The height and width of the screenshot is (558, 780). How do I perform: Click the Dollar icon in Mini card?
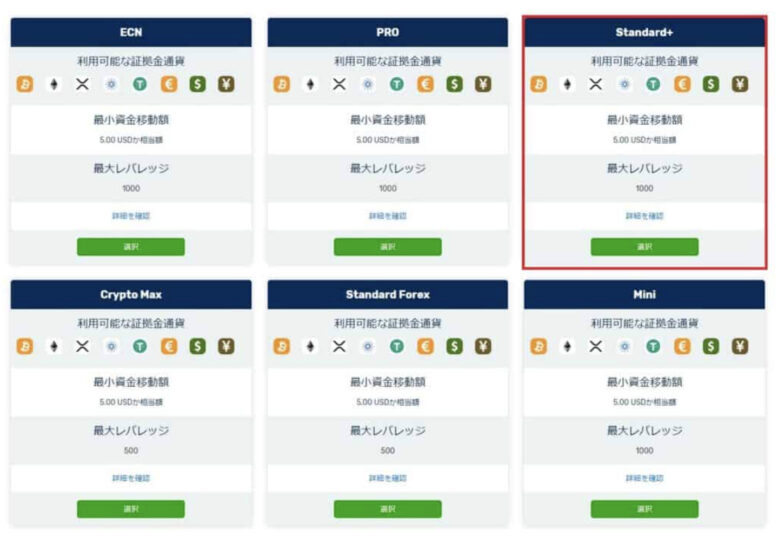click(711, 346)
